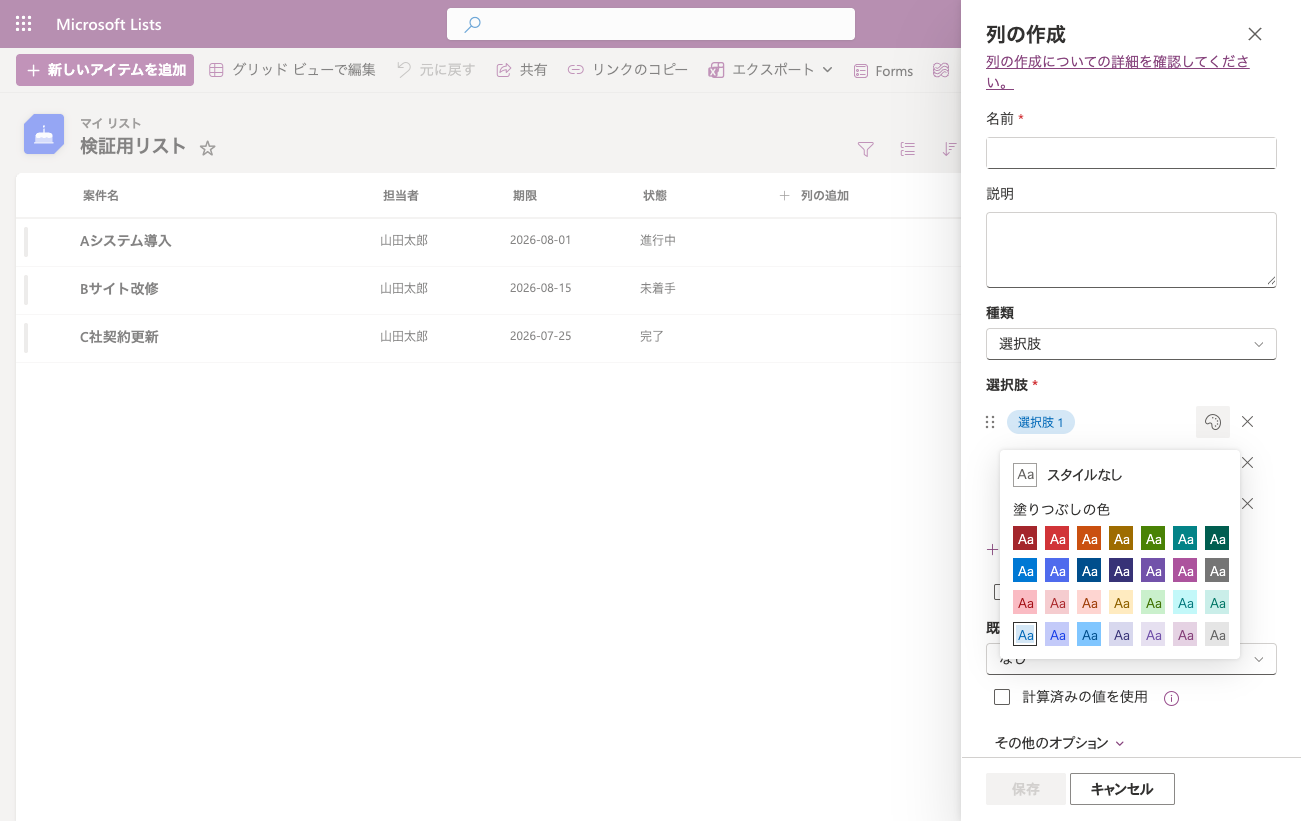Open the group-by icon beside filter

[908, 149]
